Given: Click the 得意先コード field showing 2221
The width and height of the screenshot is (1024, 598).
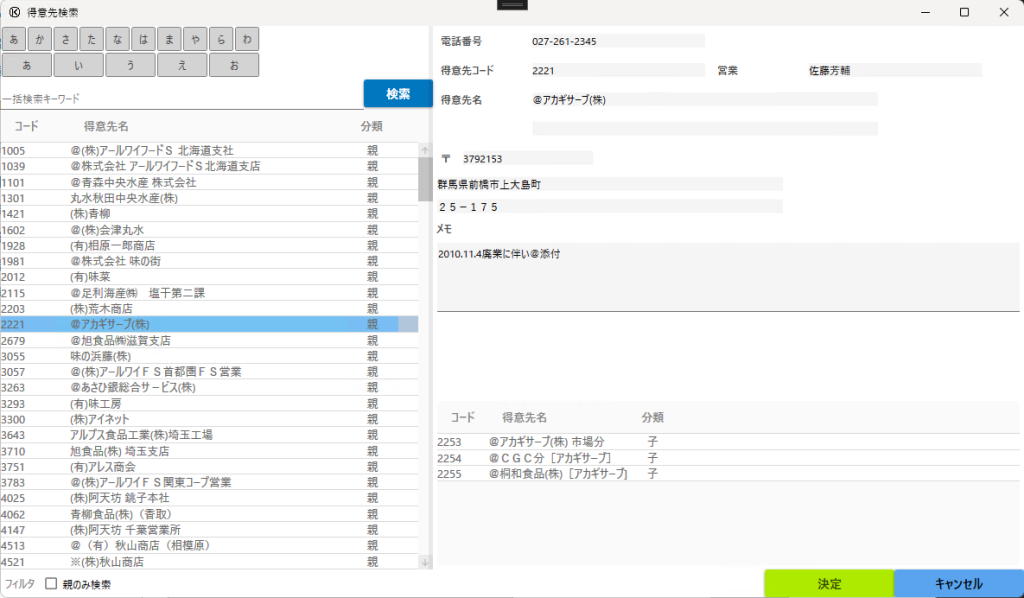Looking at the screenshot, I should [618, 71].
